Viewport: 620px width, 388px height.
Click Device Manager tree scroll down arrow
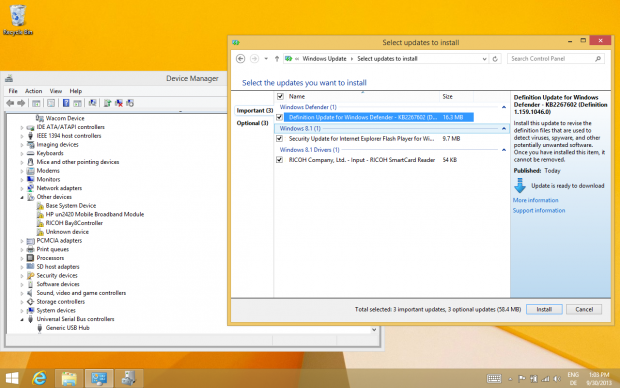coord(374,329)
